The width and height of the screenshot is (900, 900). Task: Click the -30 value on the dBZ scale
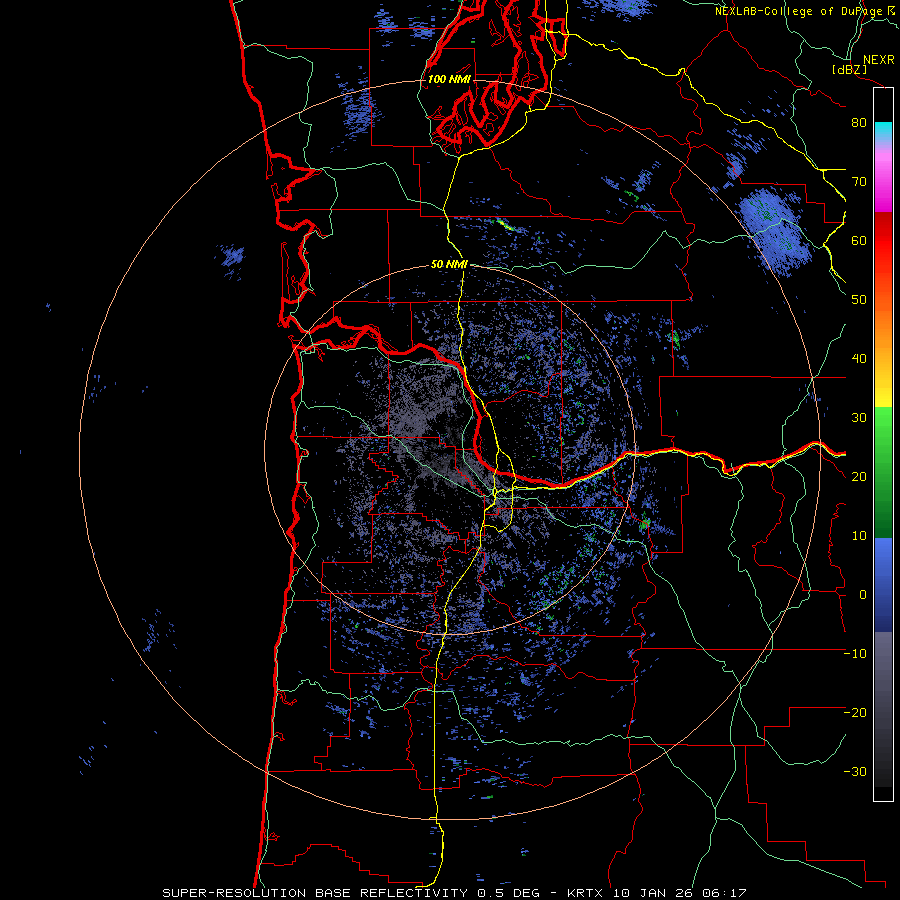click(x=855, y=772)
